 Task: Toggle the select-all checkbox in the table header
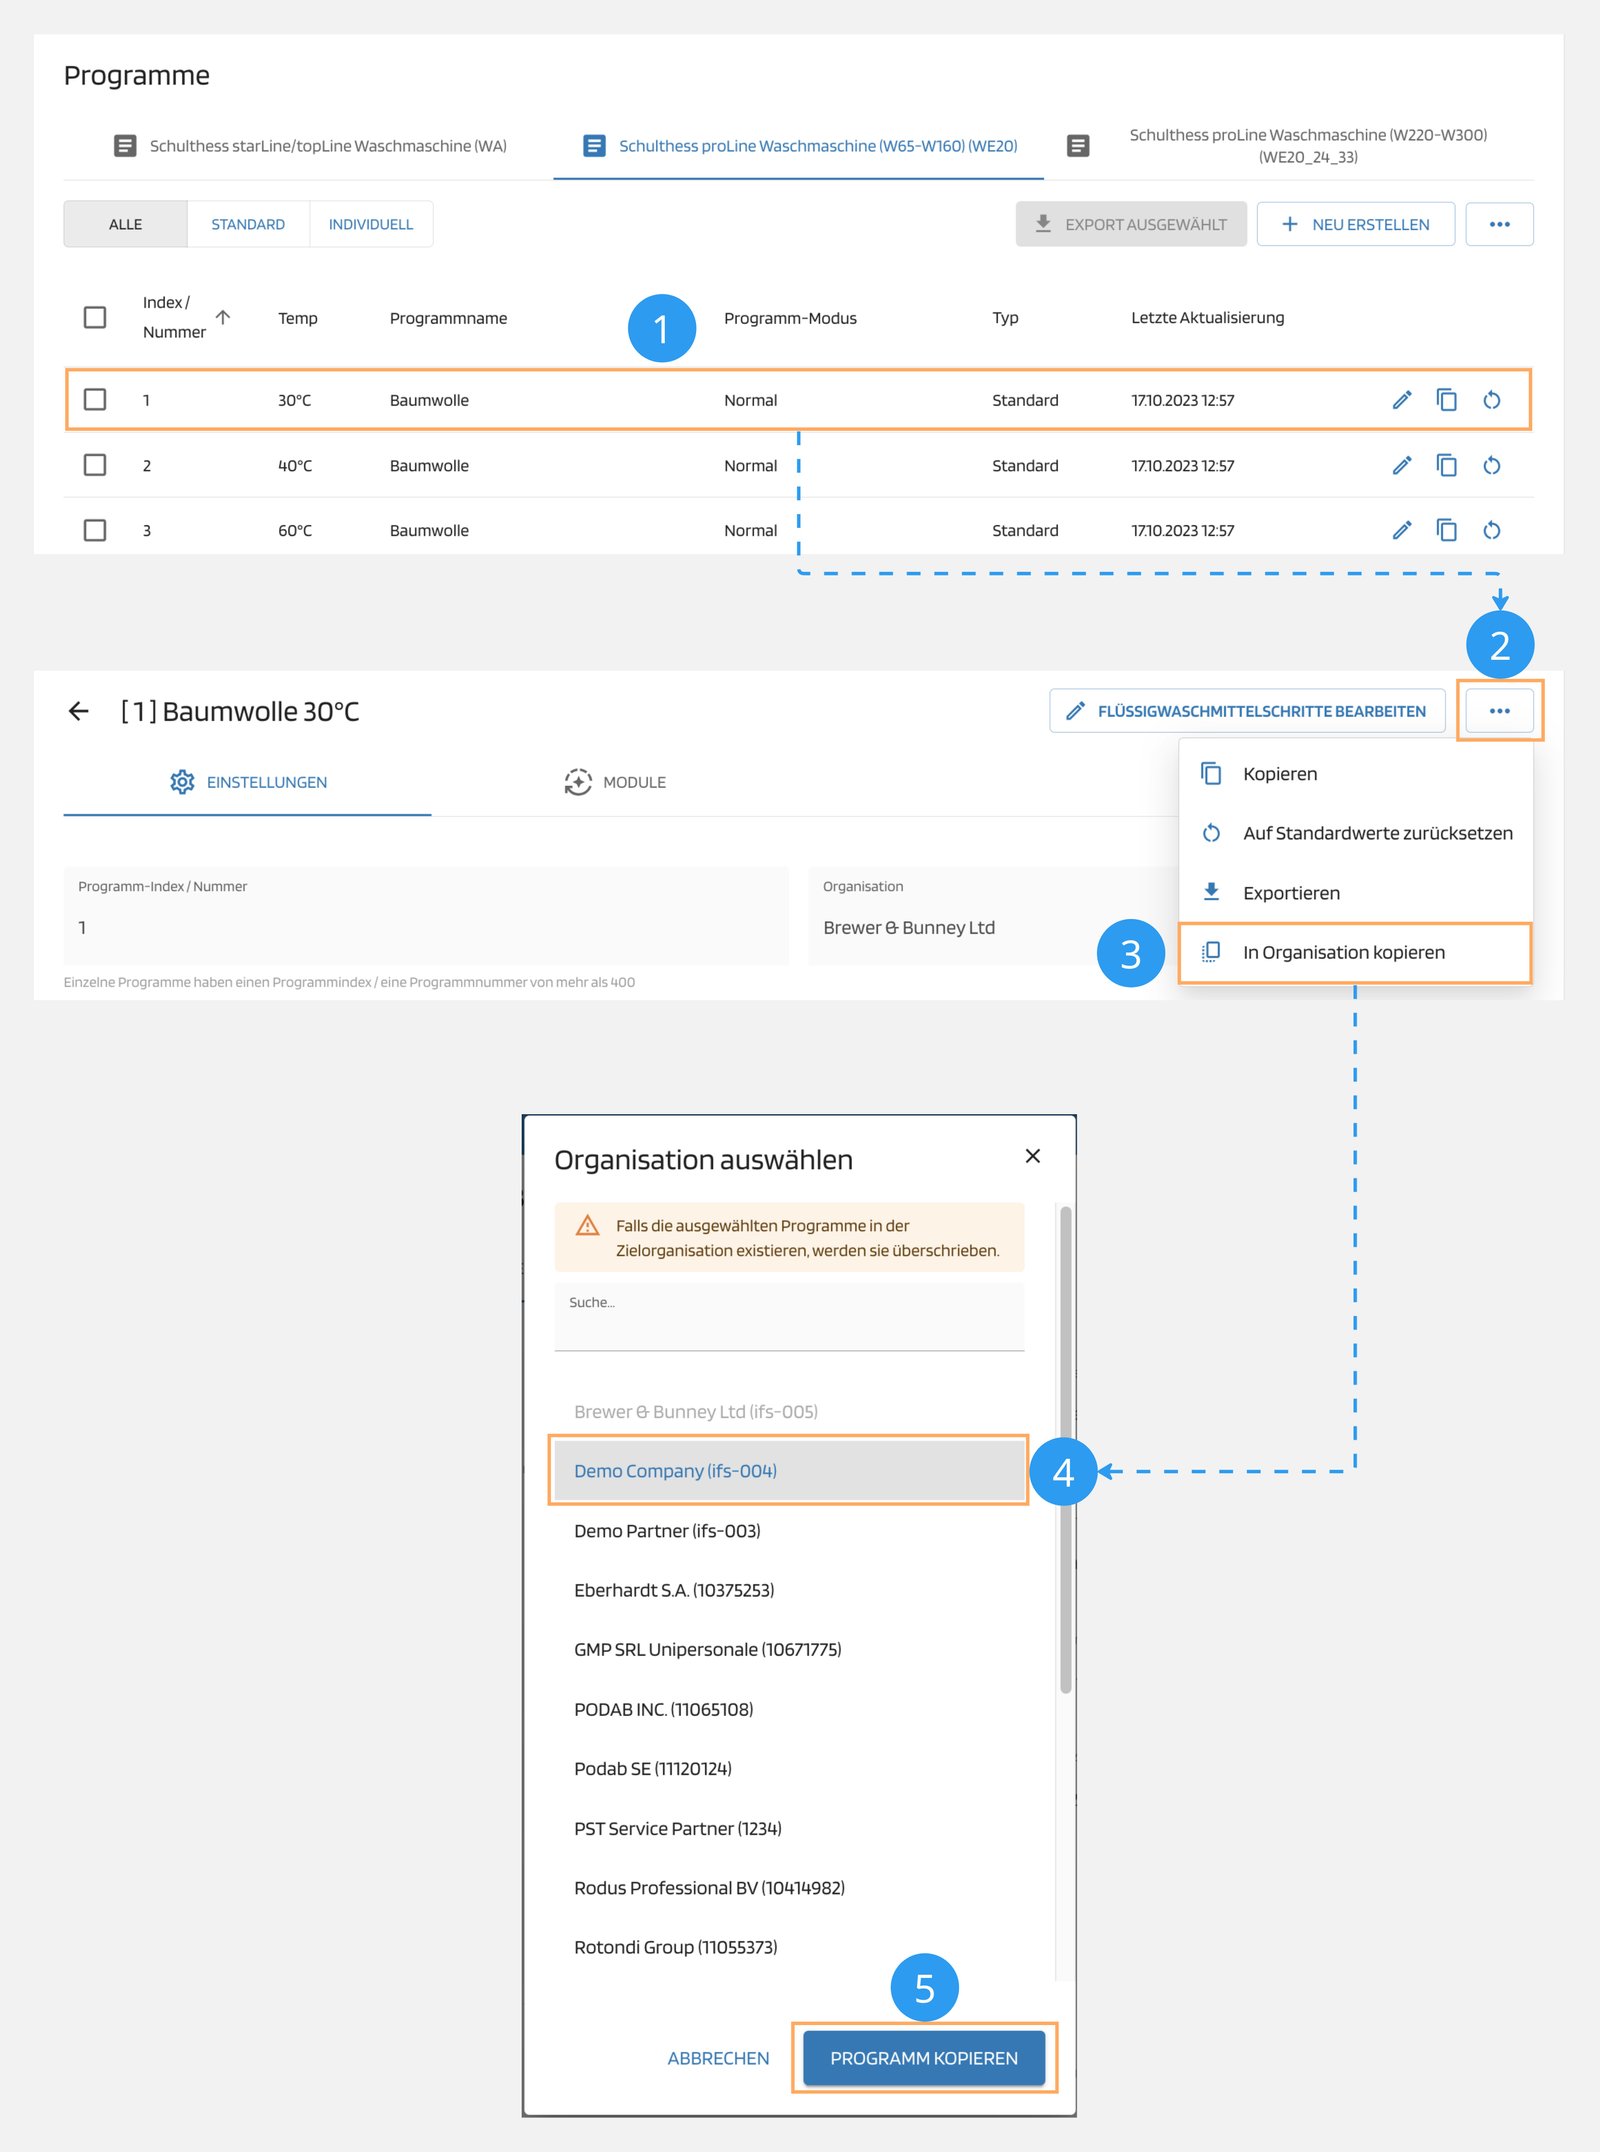point(95,317)
